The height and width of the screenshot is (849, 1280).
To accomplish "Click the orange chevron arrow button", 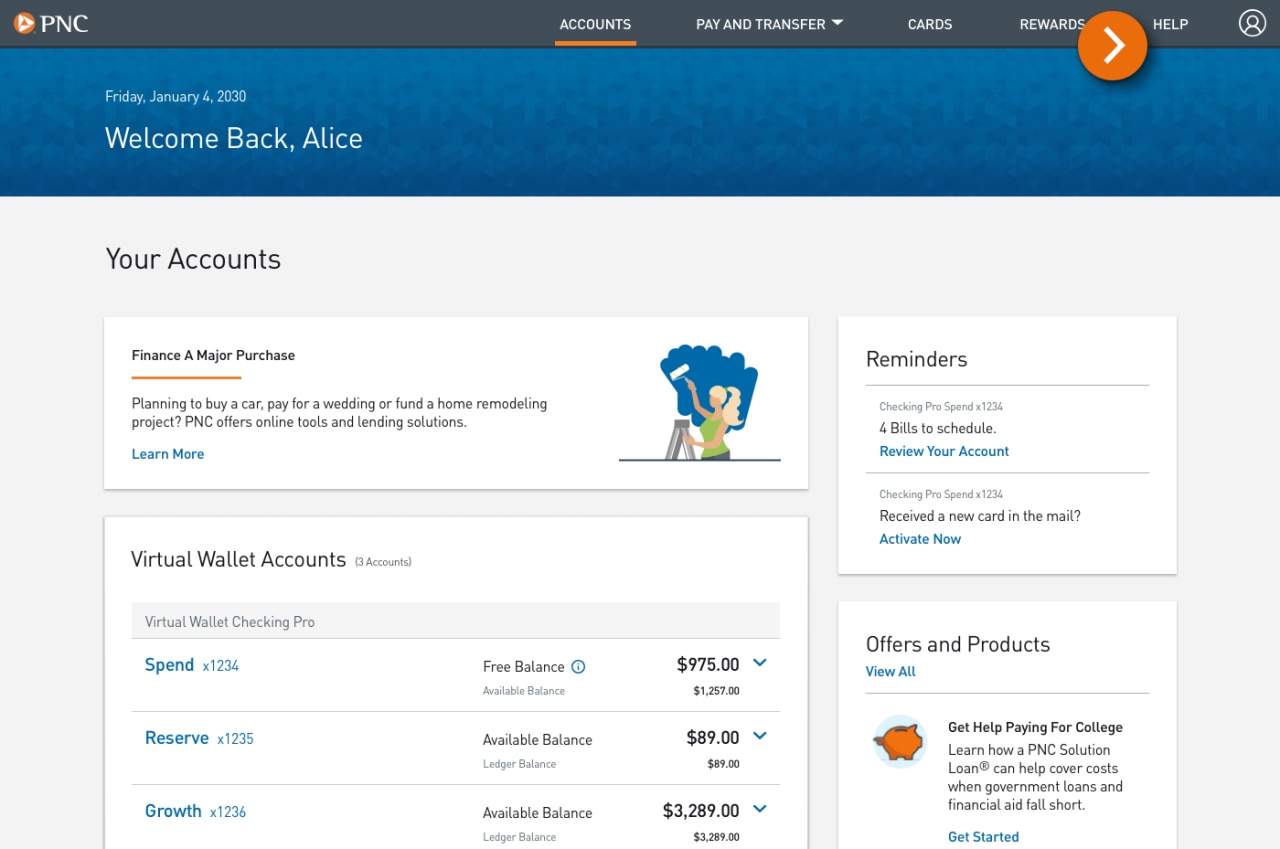I will point(1112,46).
